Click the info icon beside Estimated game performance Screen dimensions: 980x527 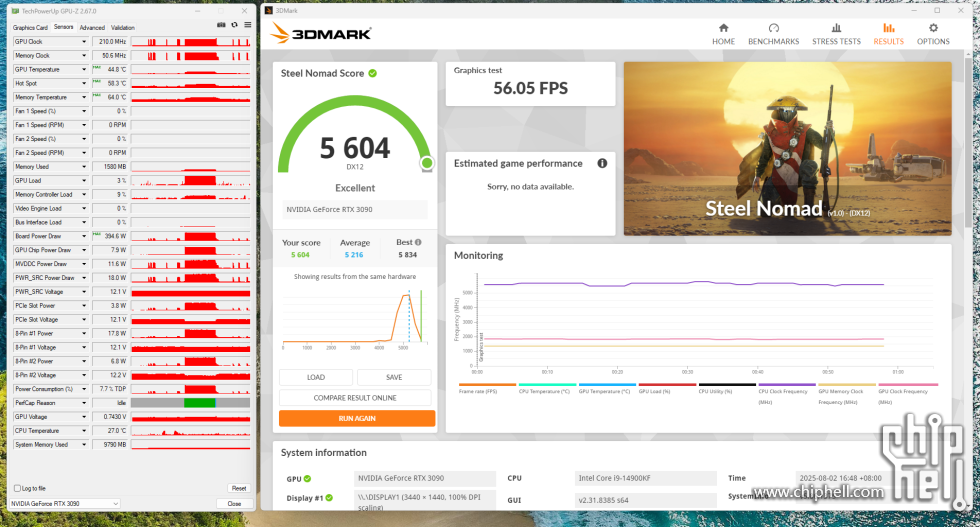602,163
